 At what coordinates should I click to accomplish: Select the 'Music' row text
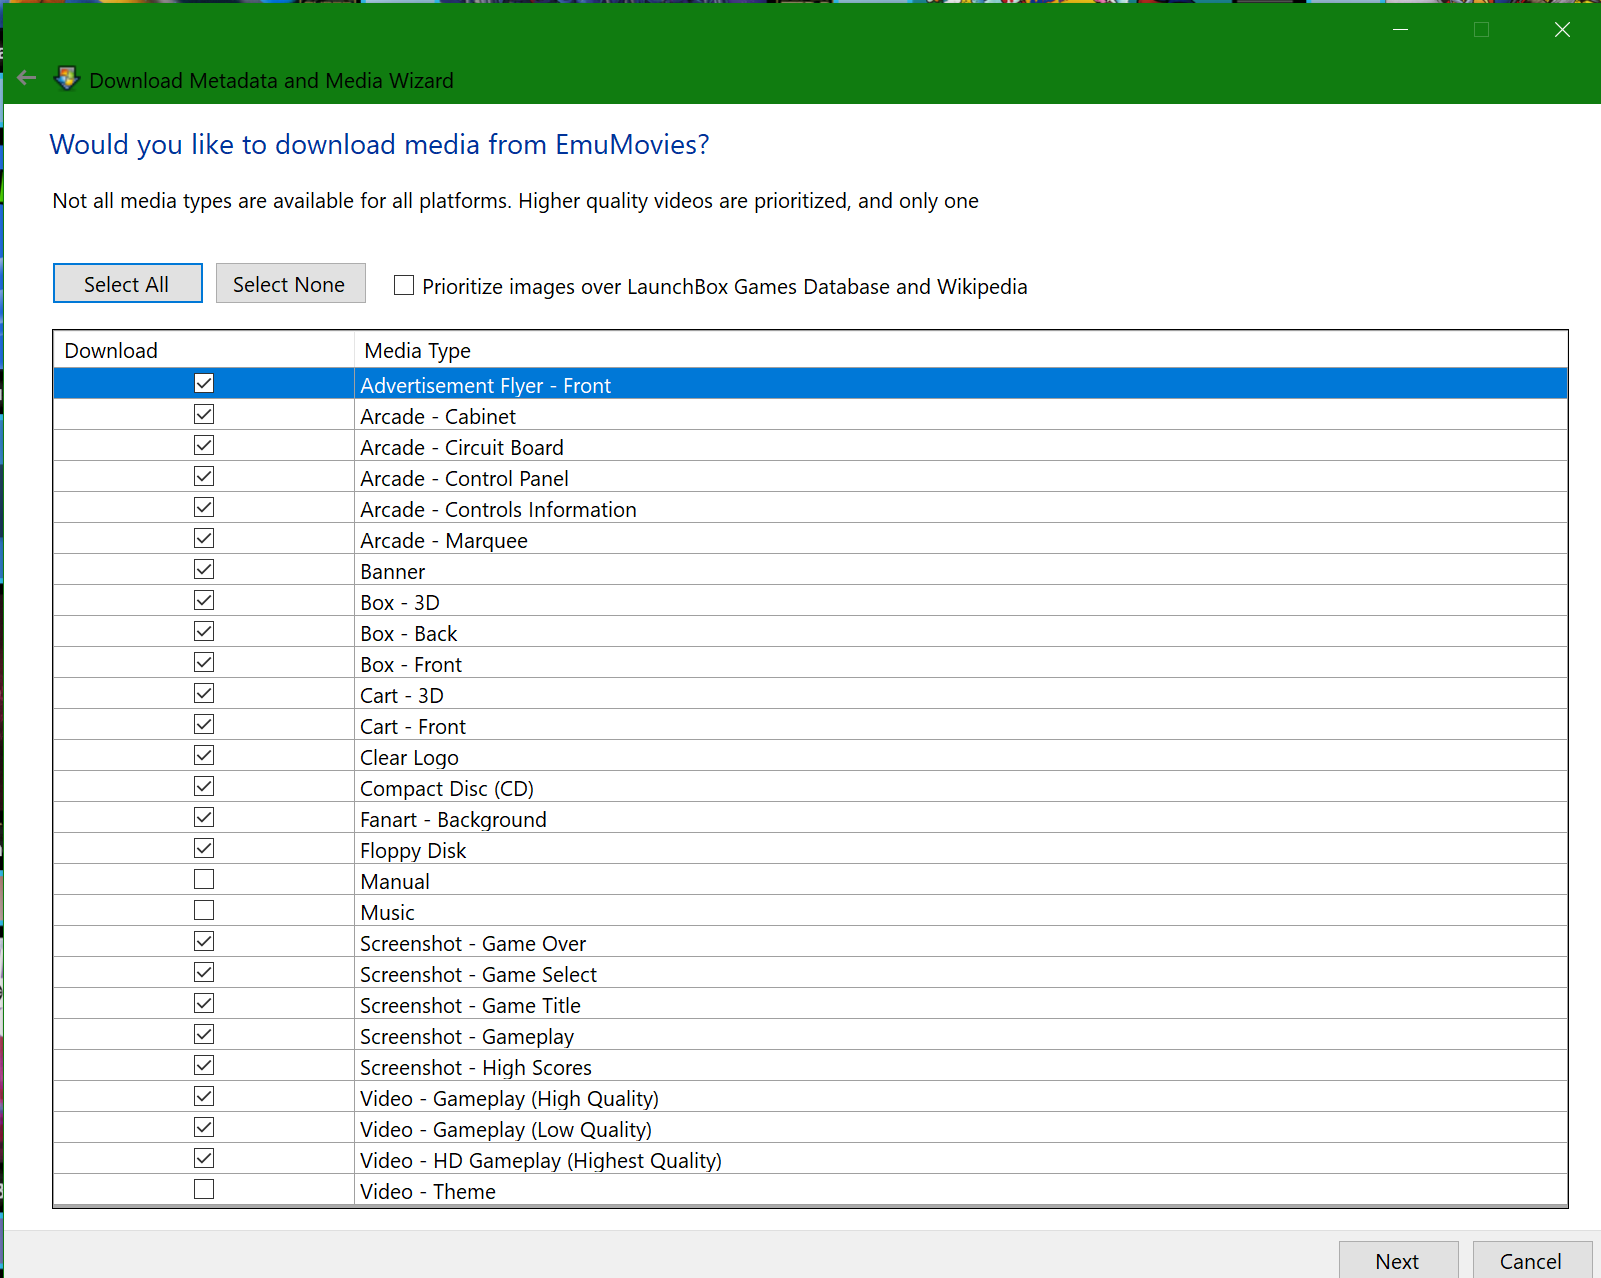point(388,913)
